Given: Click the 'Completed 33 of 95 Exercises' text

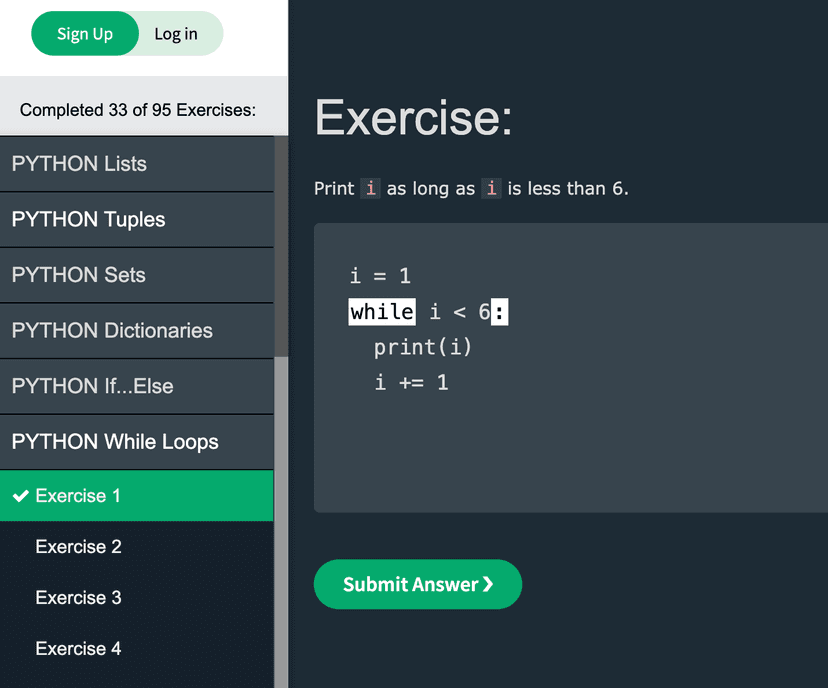Looking at the screenshot, I should pos(138,110).
